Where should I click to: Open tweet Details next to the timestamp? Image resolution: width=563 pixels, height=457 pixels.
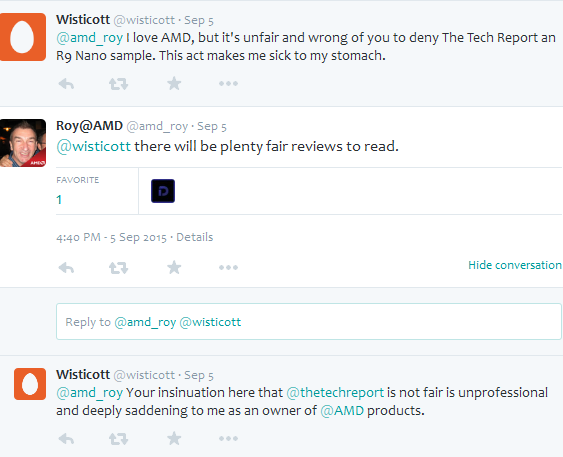pos(195,237)
